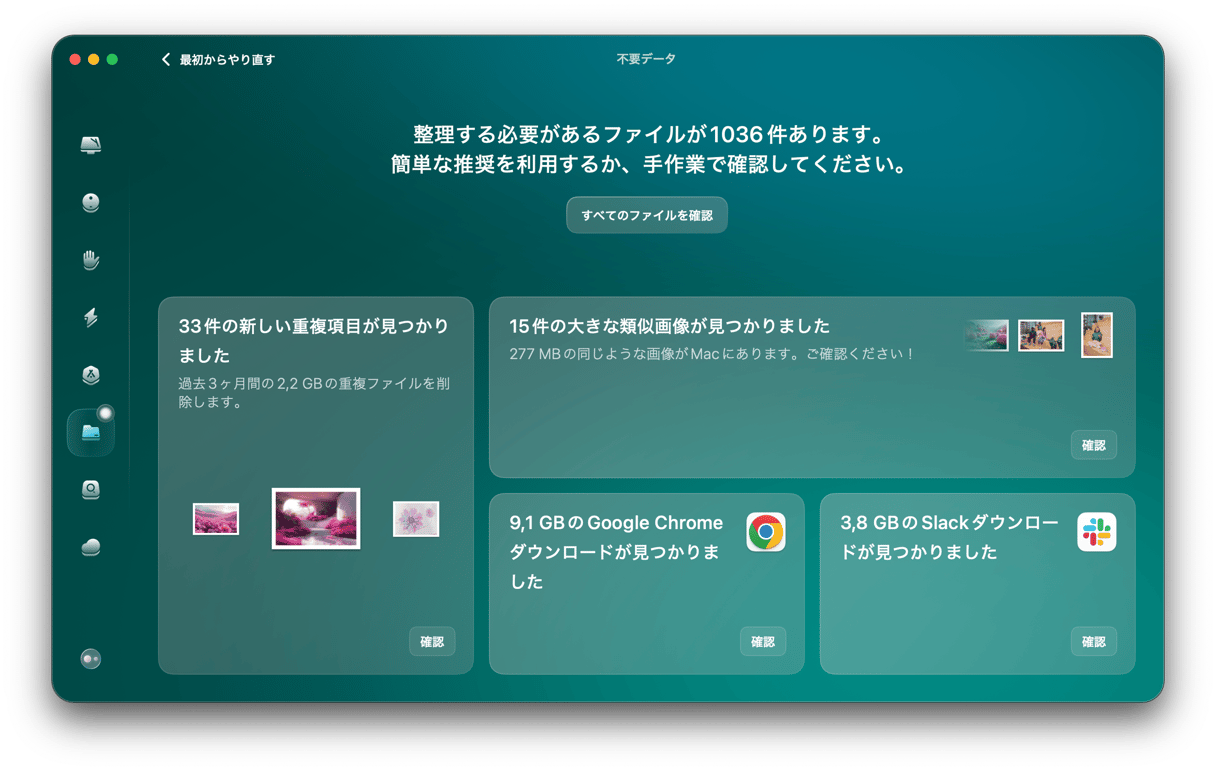The width and height of the screenshot is (1216, 771).
Task: Go back with 最初からやり直す
Action: 218,60
